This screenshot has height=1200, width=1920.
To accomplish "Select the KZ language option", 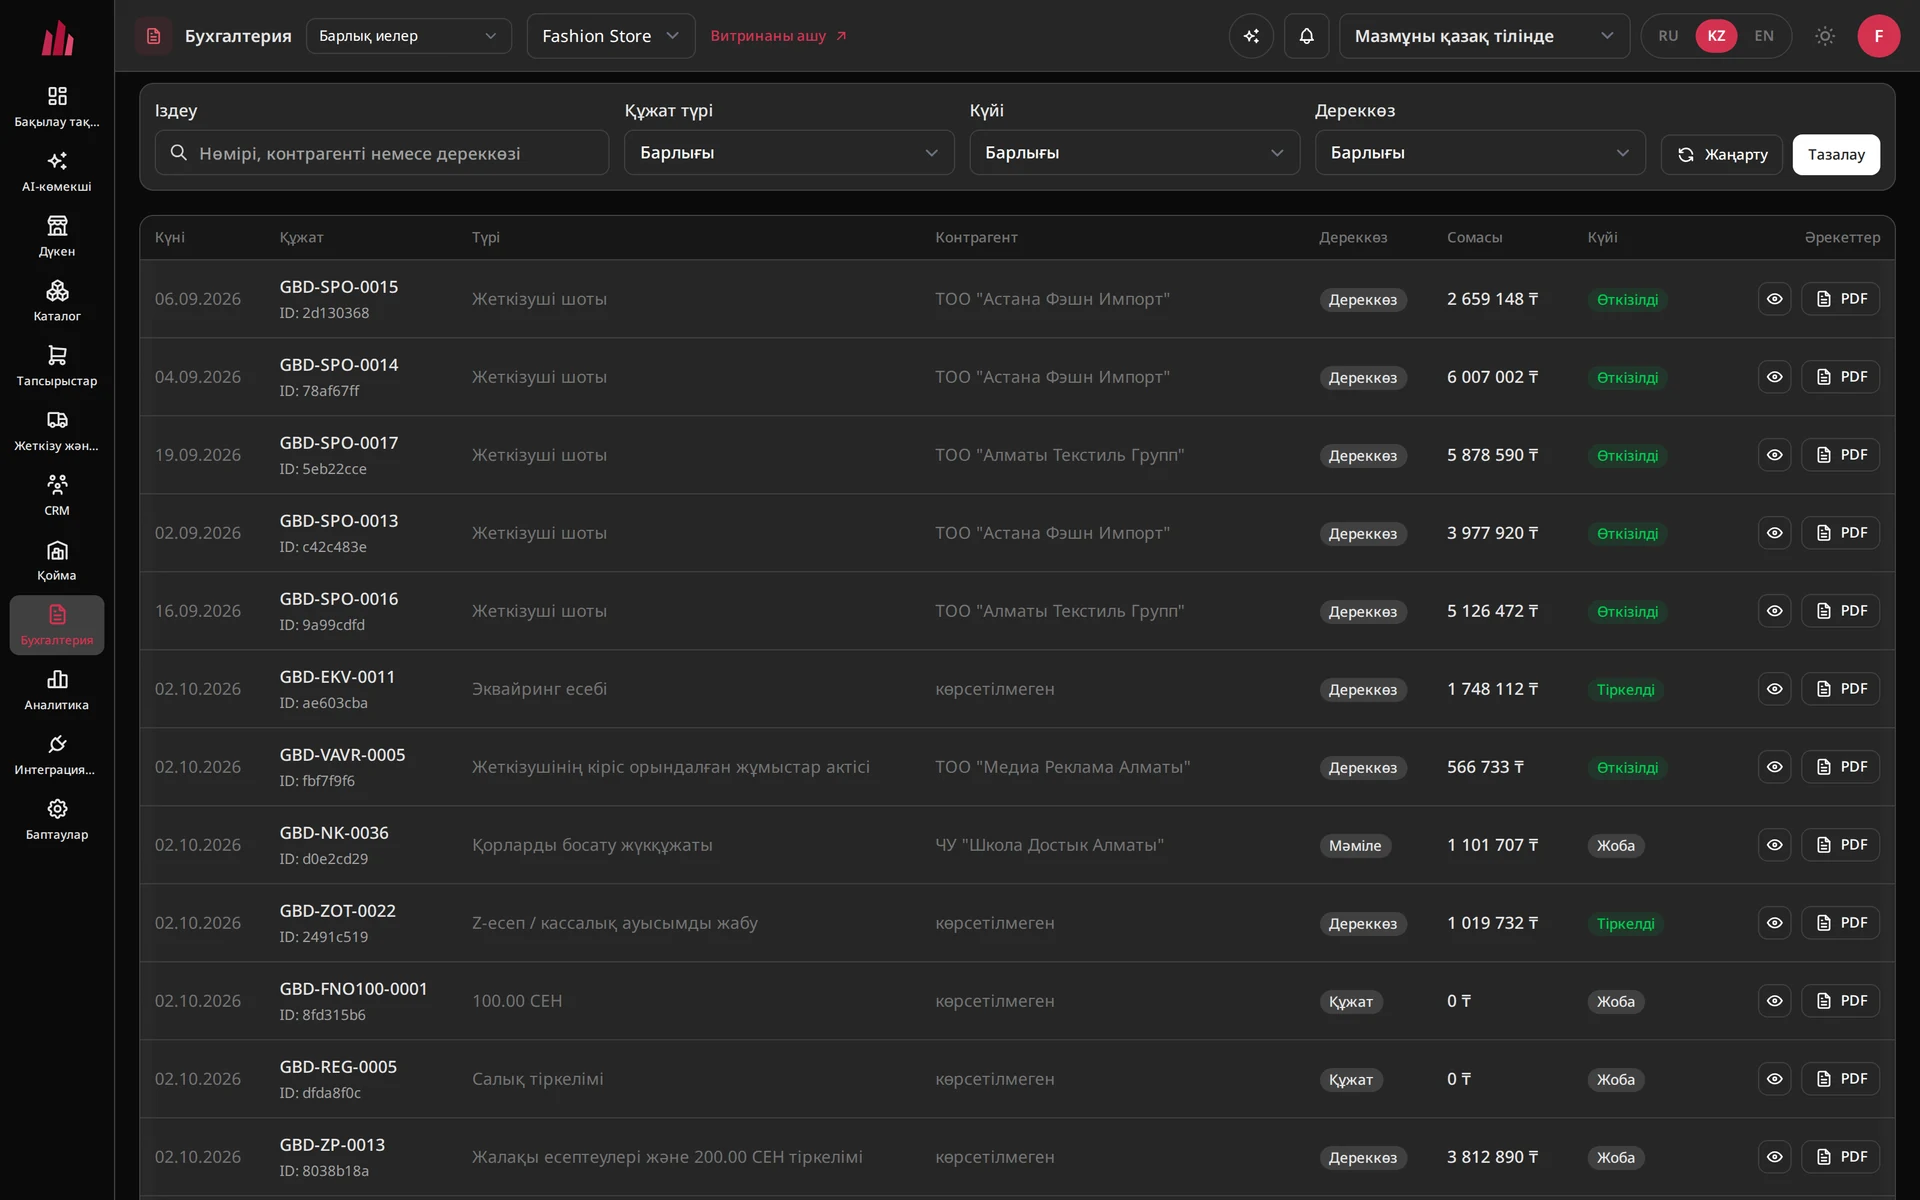I will click(1716, 36).
